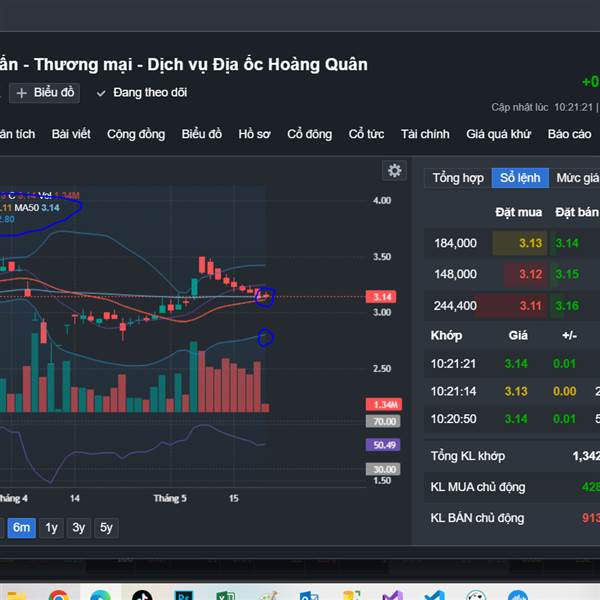Set chart range to 5y
The width and height of the screenshot is (600, 600).
(106, 528)
